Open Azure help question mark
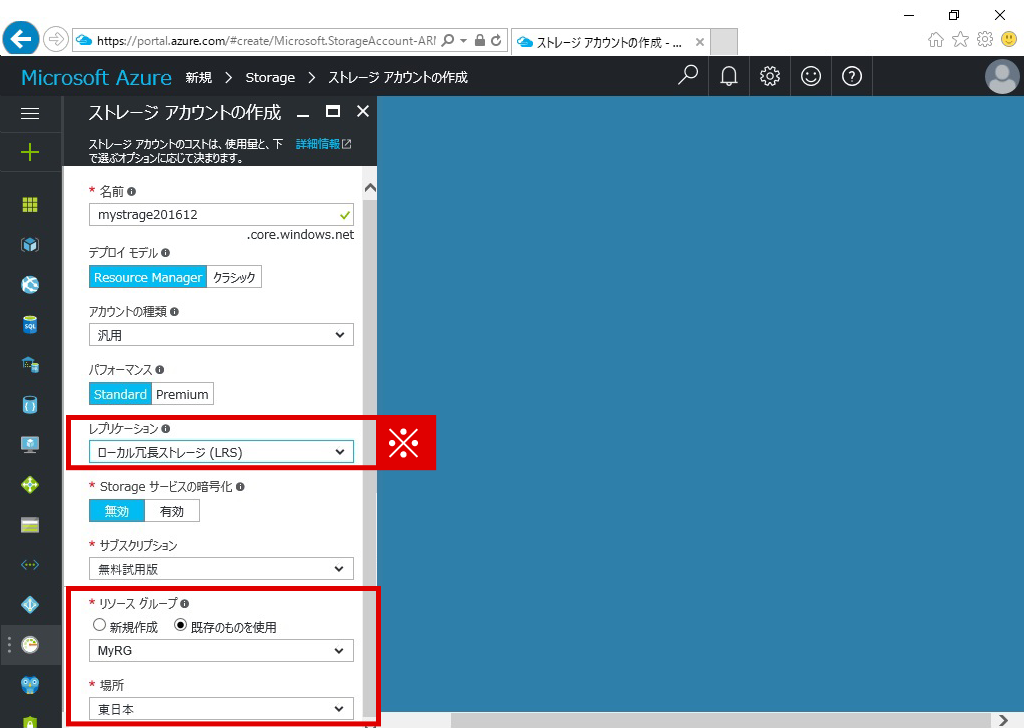This screenshot has height=728, width=1024. (852, 76)
